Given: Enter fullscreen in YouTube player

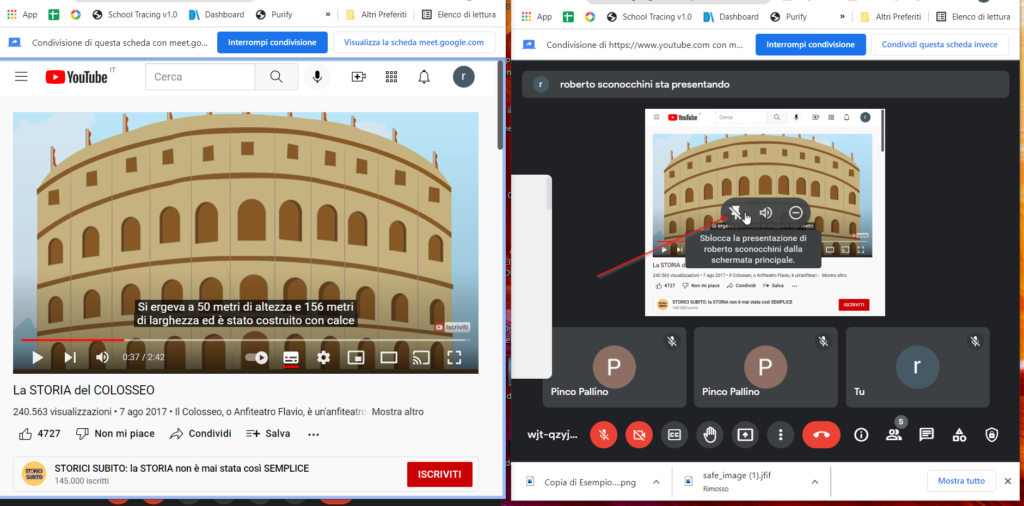Looking at the screenshot, I should (454, 357).
